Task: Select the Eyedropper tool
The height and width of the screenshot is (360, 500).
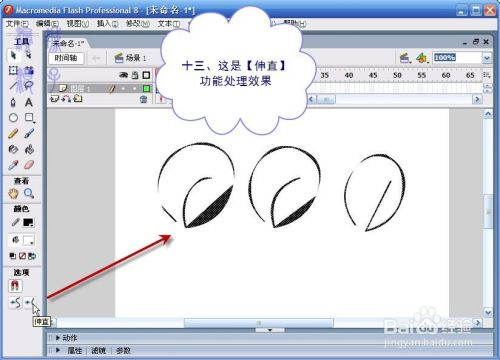Action: click(13, 165)
